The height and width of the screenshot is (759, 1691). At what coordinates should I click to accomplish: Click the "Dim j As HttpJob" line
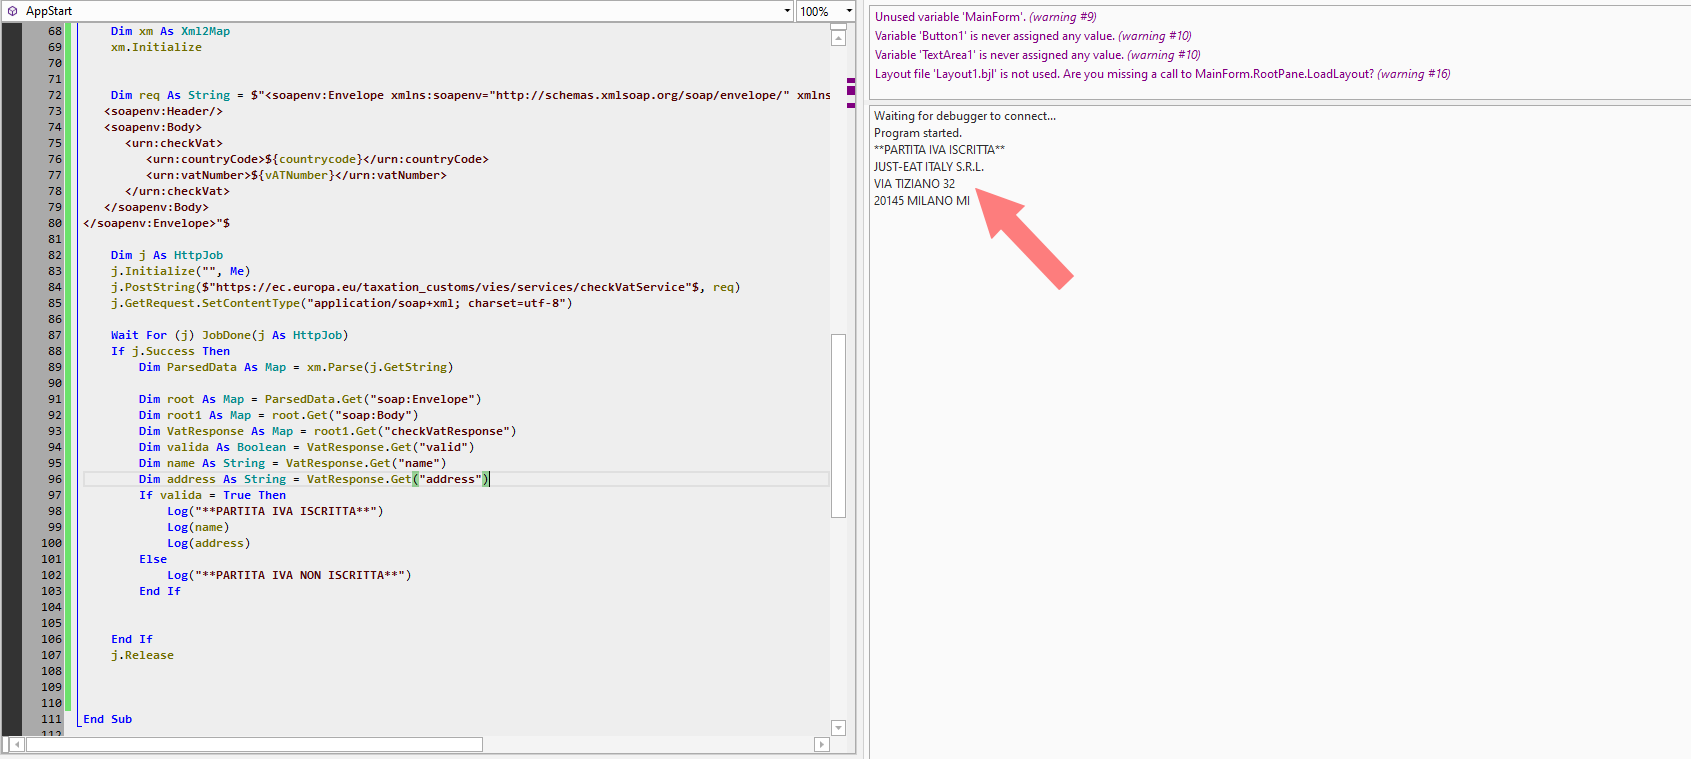[x=167, y=255]
